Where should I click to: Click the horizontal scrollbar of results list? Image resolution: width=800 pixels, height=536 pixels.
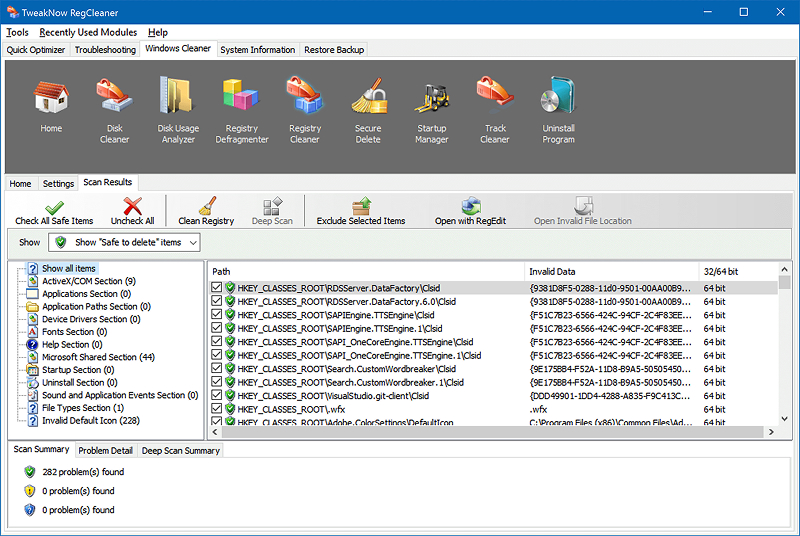tap(493, 432)
